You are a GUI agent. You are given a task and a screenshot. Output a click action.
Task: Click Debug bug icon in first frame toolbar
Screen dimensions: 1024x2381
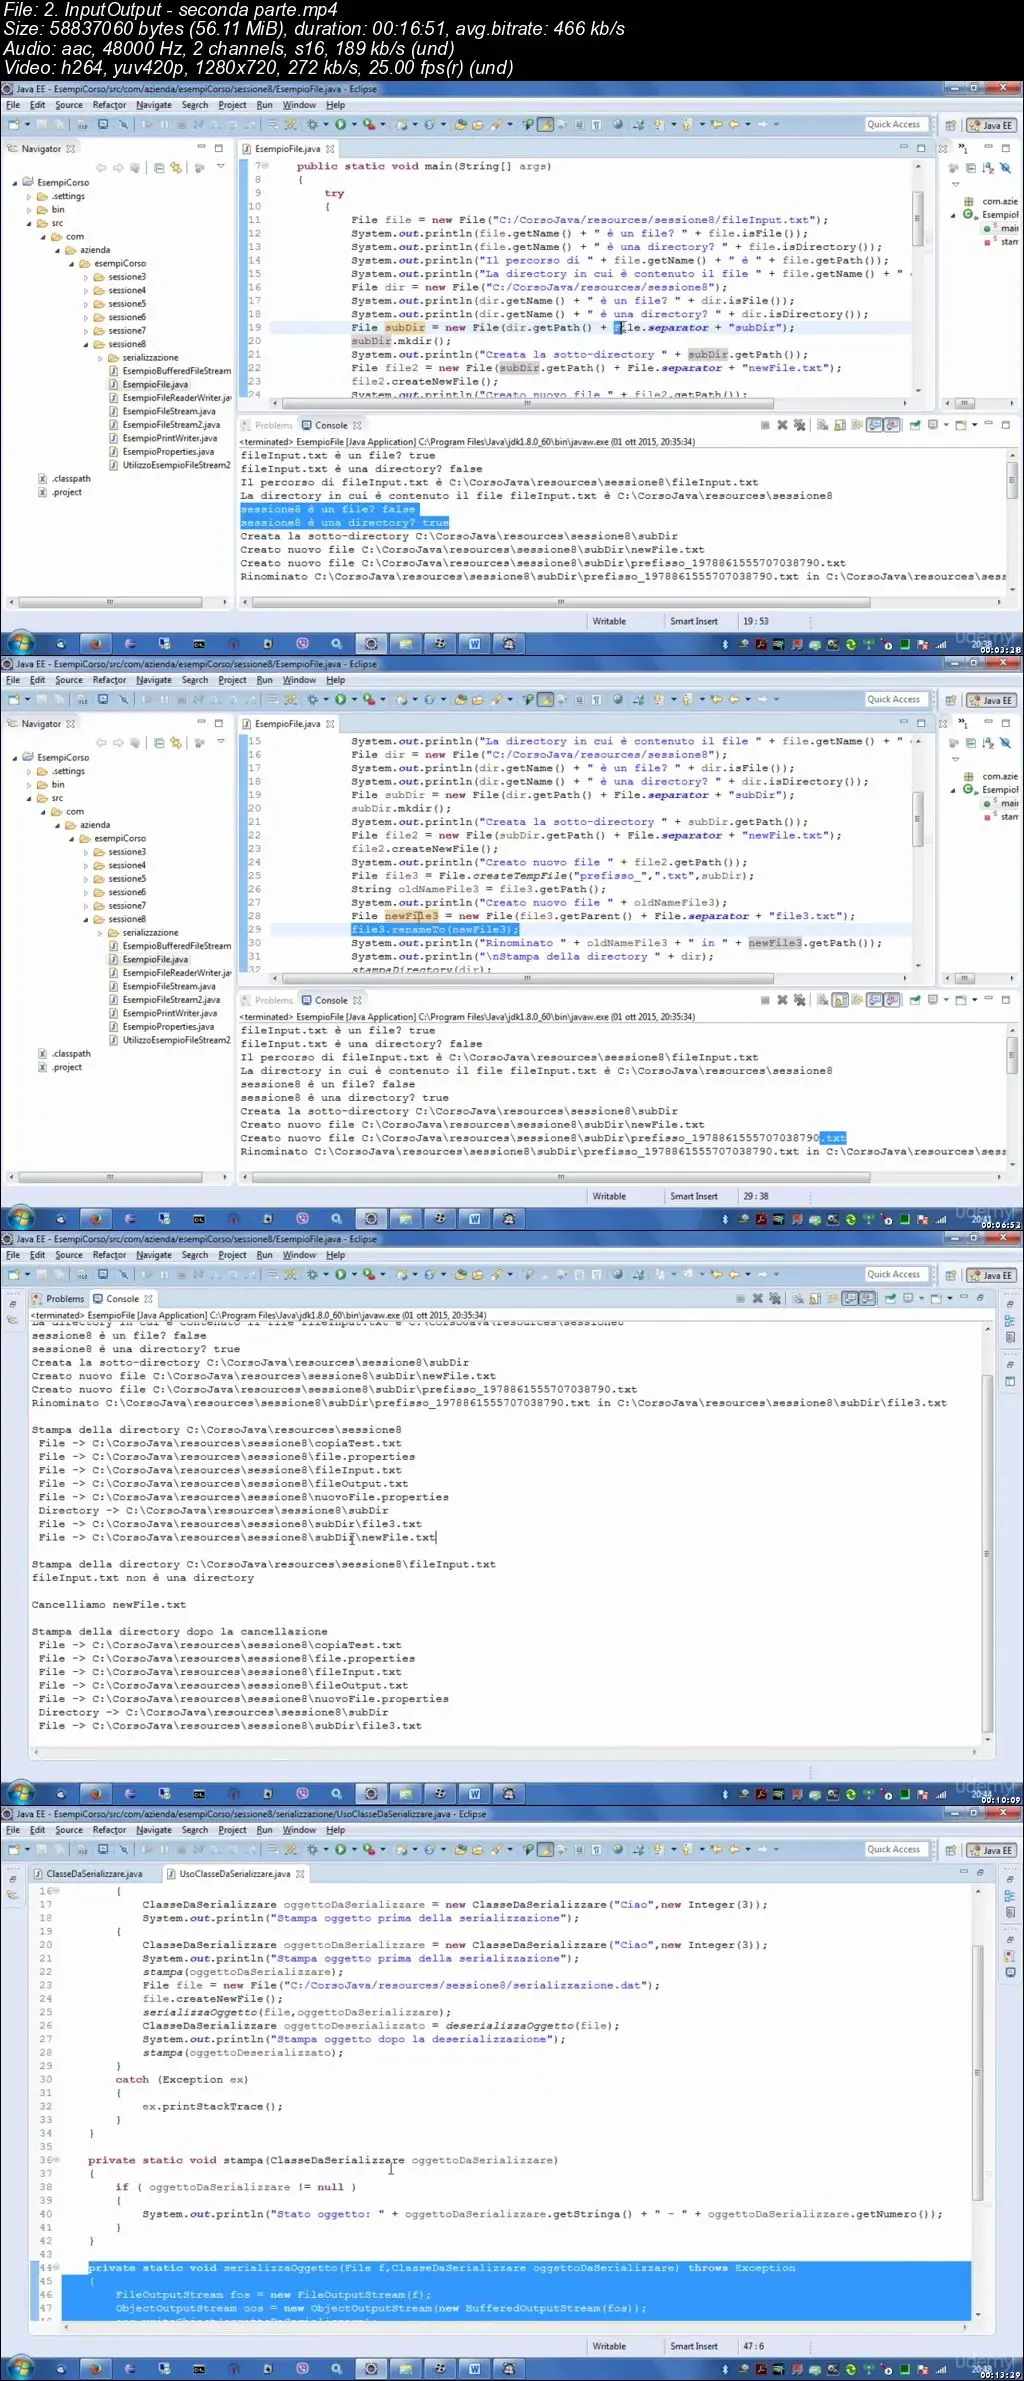pyautogui.click(x=312, y=125)
